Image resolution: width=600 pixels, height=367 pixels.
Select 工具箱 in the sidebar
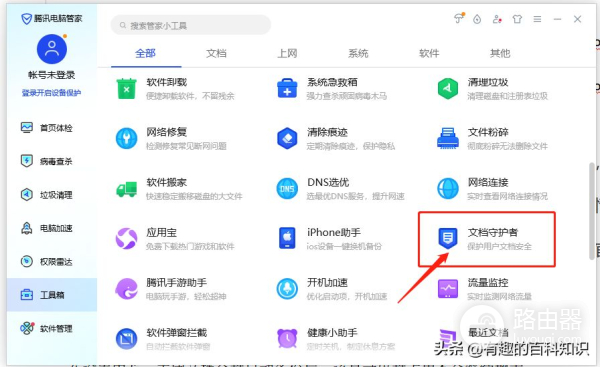[x=52, y=295]
